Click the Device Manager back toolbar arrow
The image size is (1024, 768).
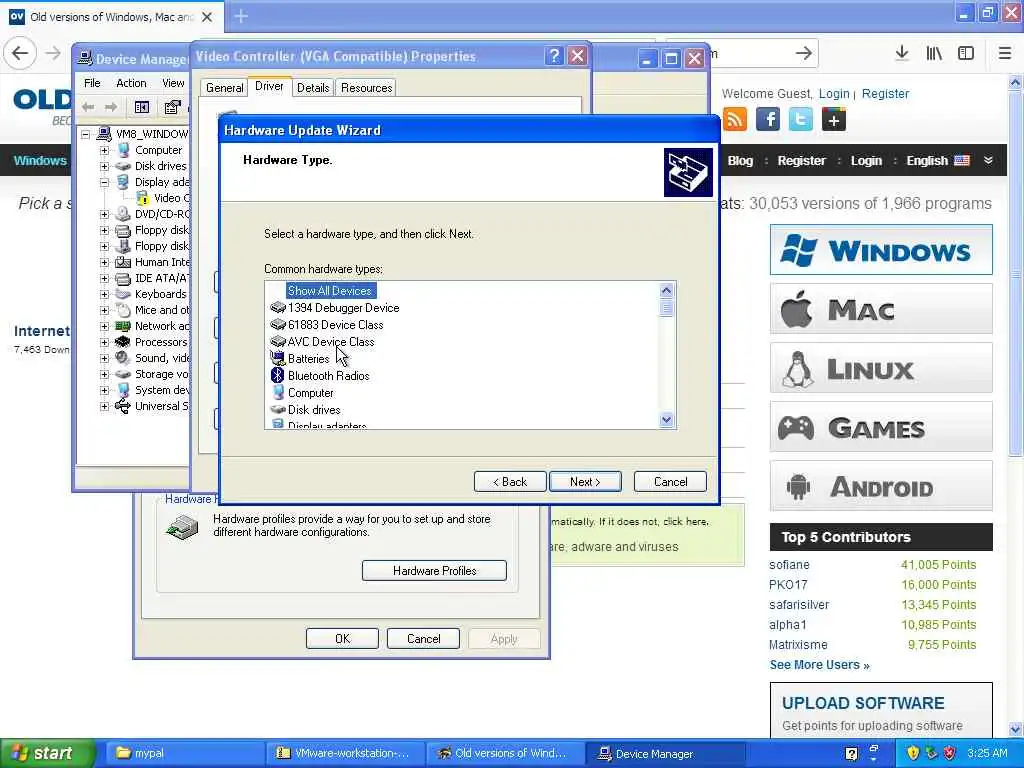pyautogui.click(x=88, y=107)
